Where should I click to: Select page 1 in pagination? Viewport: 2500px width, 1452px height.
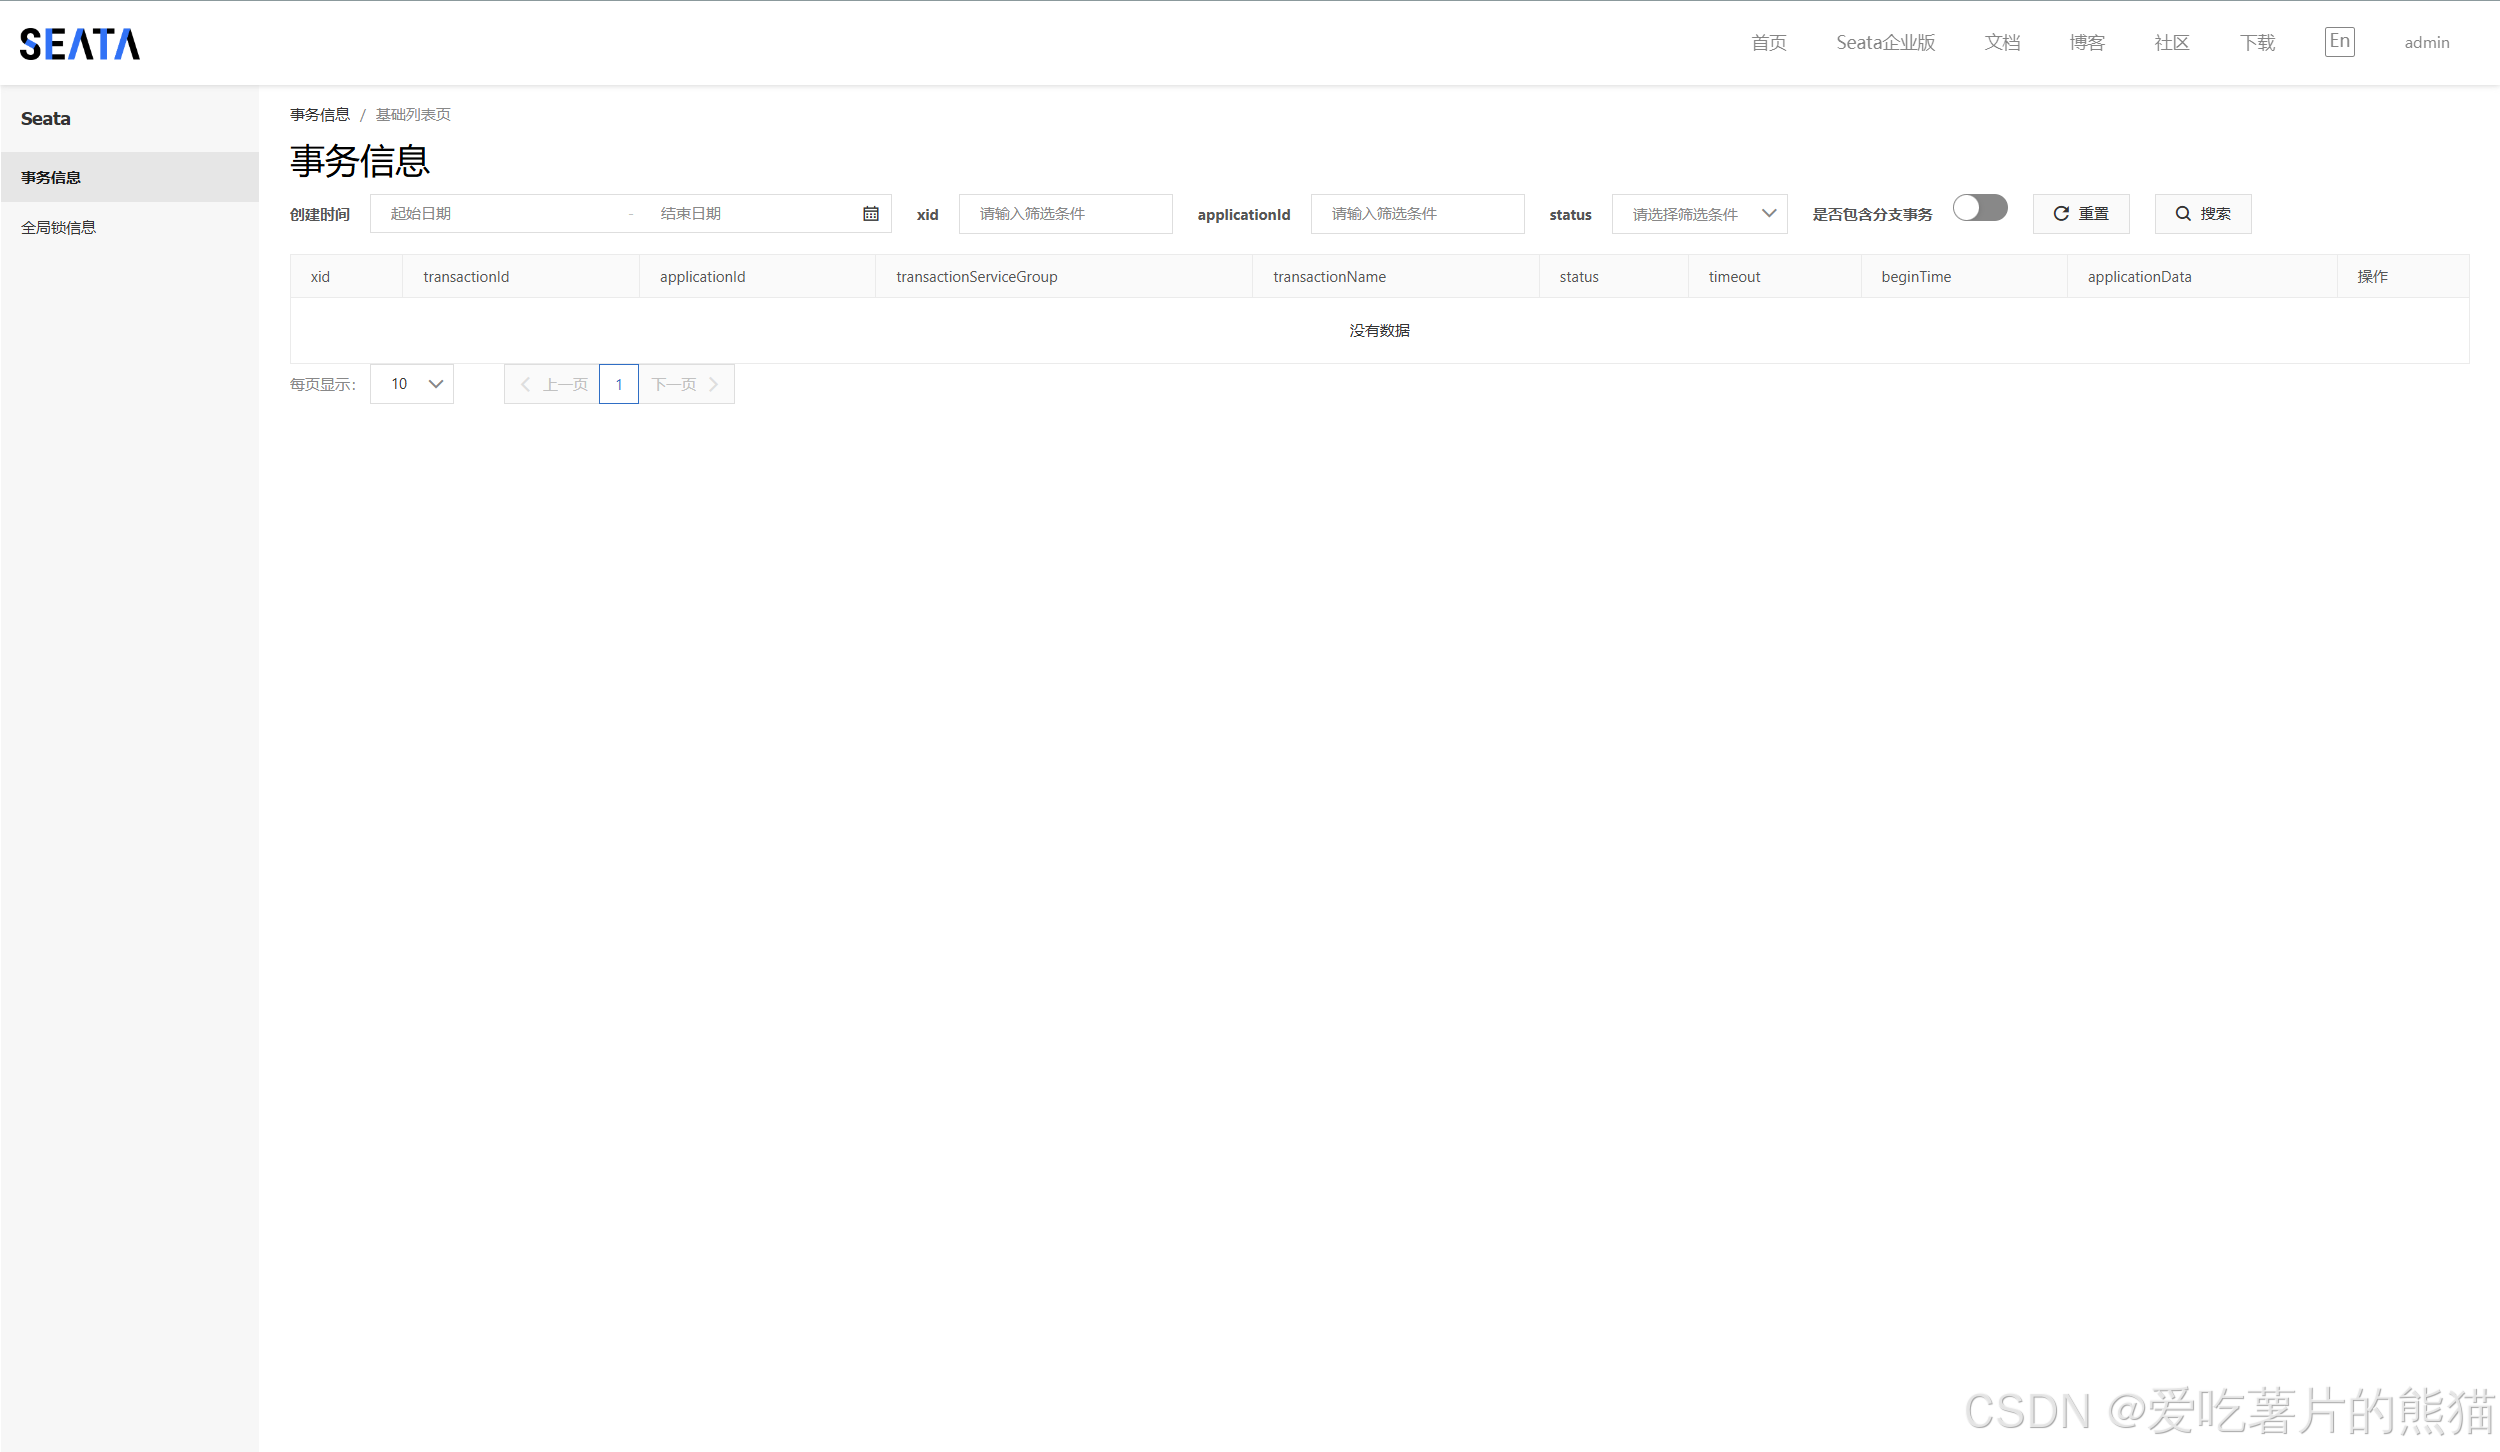tap(619, 385)
